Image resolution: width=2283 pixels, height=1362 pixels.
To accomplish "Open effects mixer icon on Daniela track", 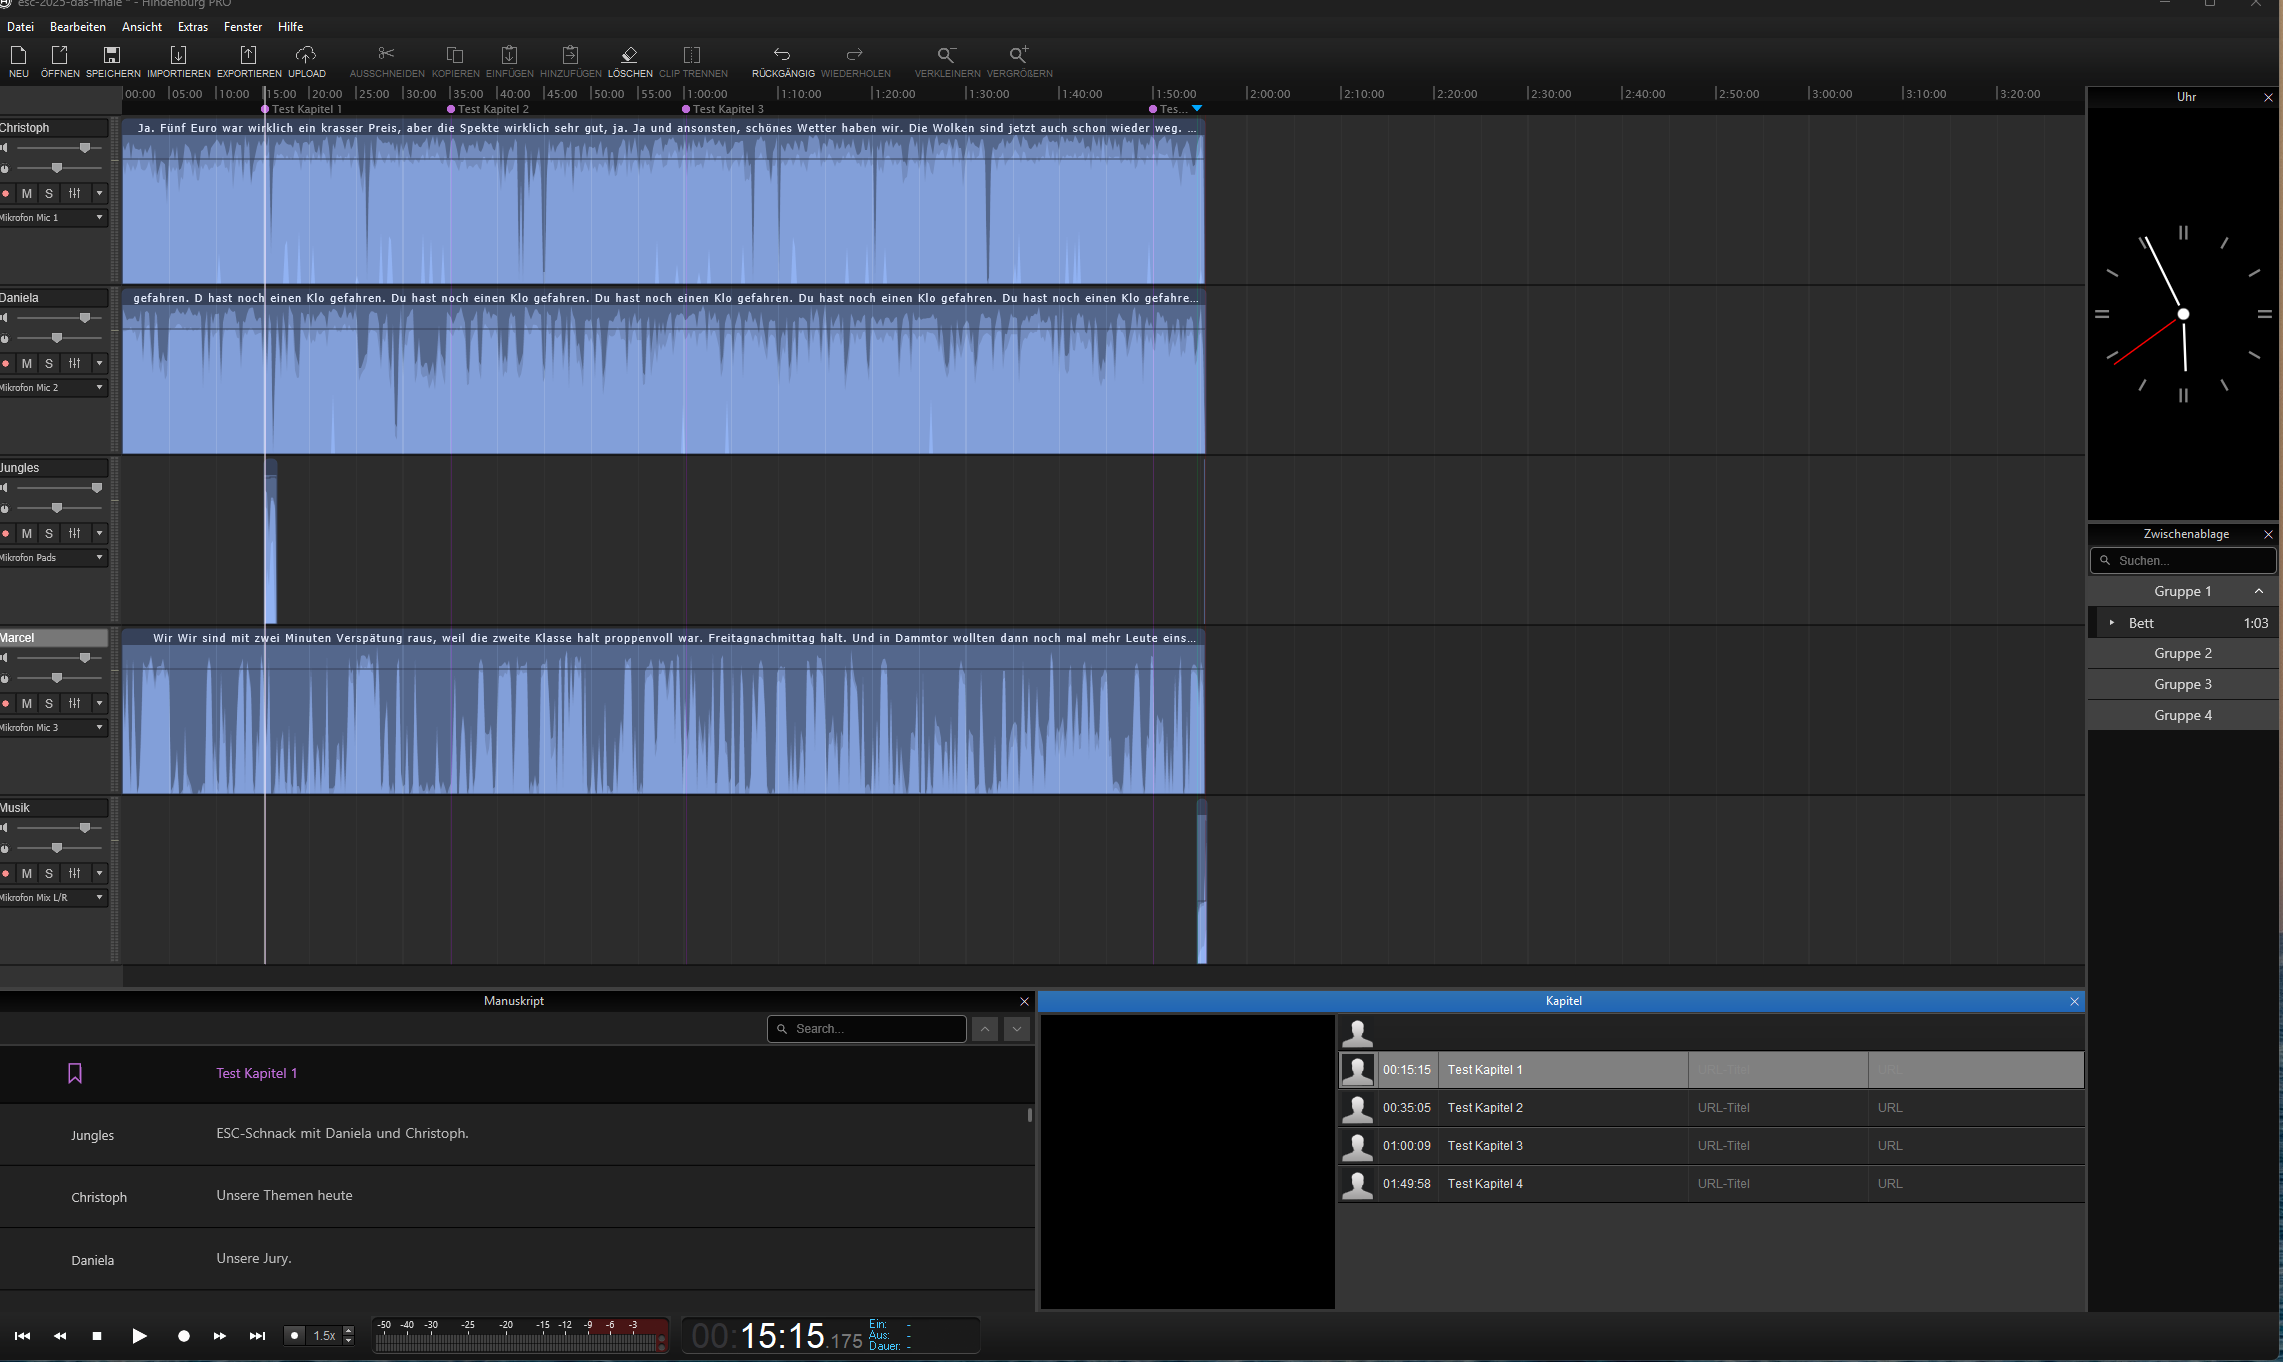I will tap(74, 363).
